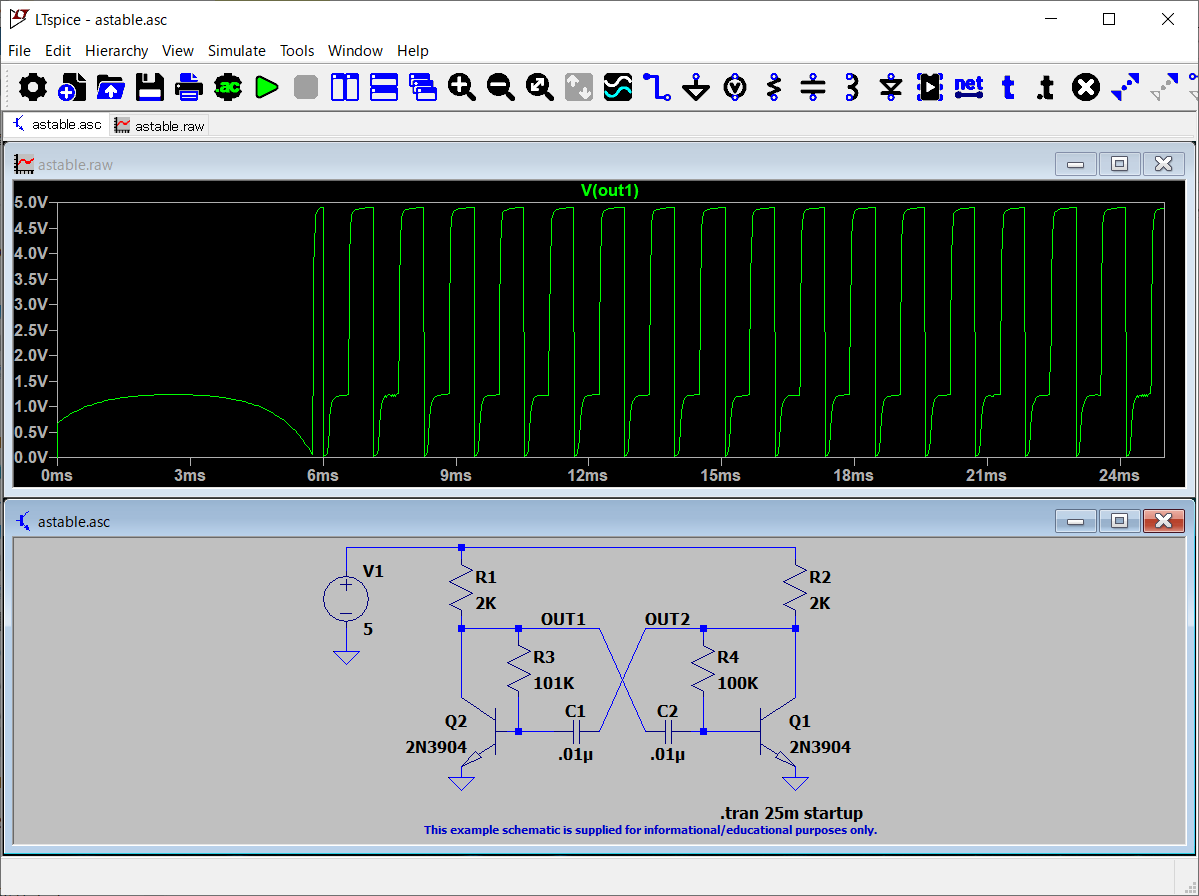
Task: Click the .ac simulation command icon
Action: (x=228, y=88)
